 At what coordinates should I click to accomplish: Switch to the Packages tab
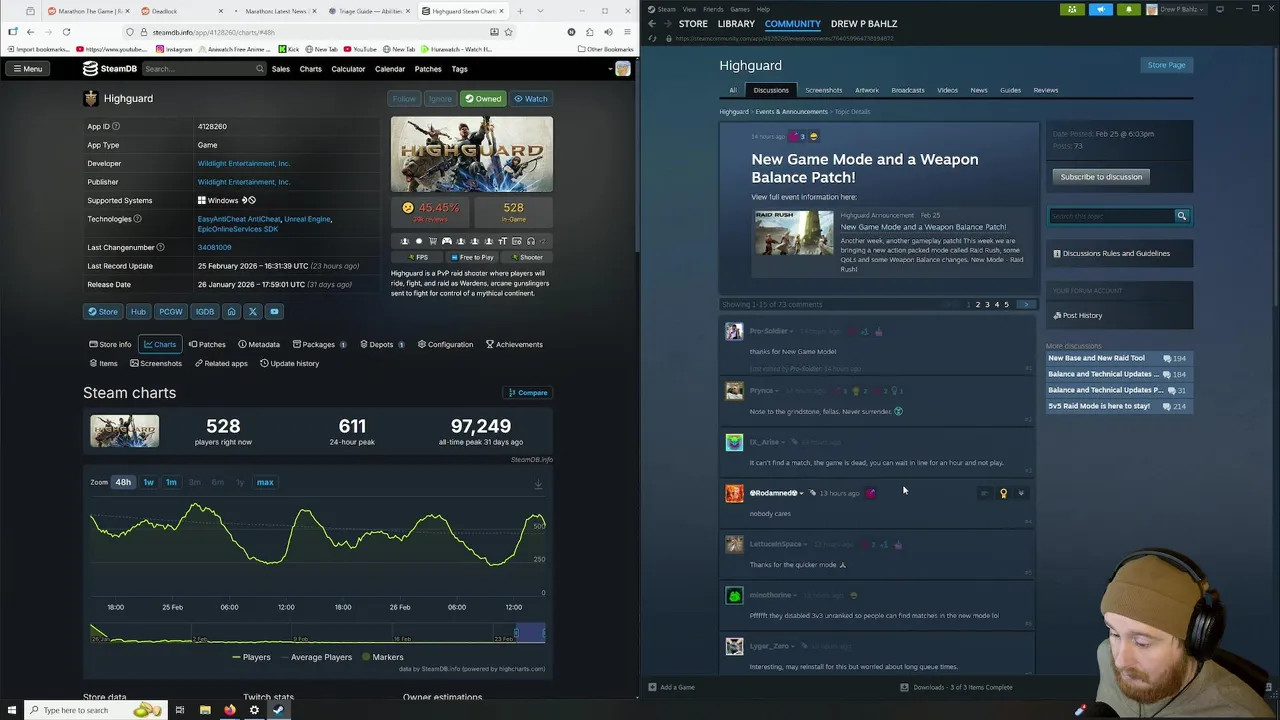point(318,345)
